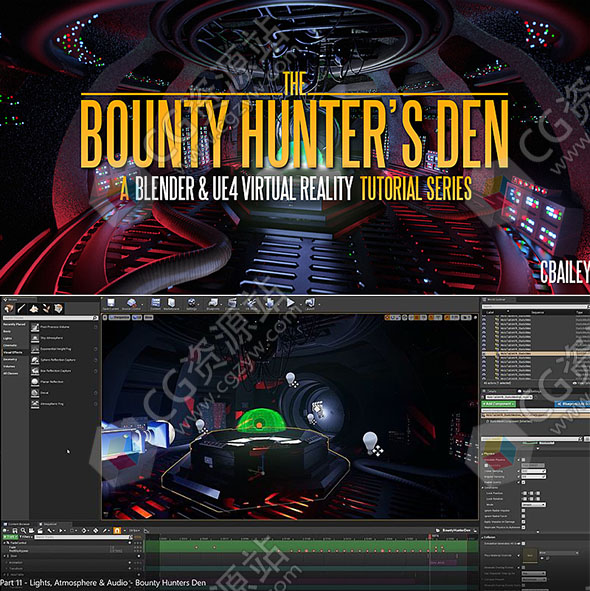The height and width of the screenshot is (591, 590).
Task: Select the Geometry Editing mode icon
Action: [x=58, y=308]
